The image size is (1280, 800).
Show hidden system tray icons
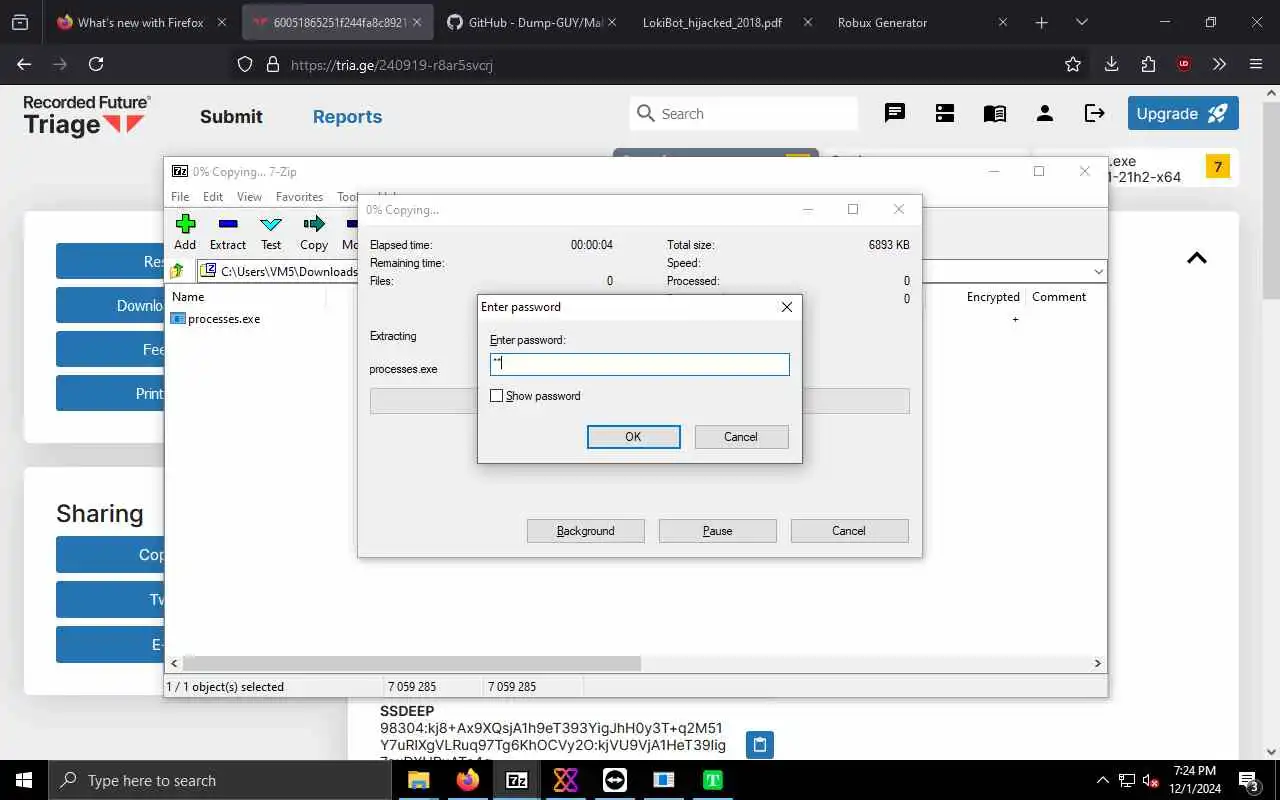pyautogui.click(x=1103, y=780)
